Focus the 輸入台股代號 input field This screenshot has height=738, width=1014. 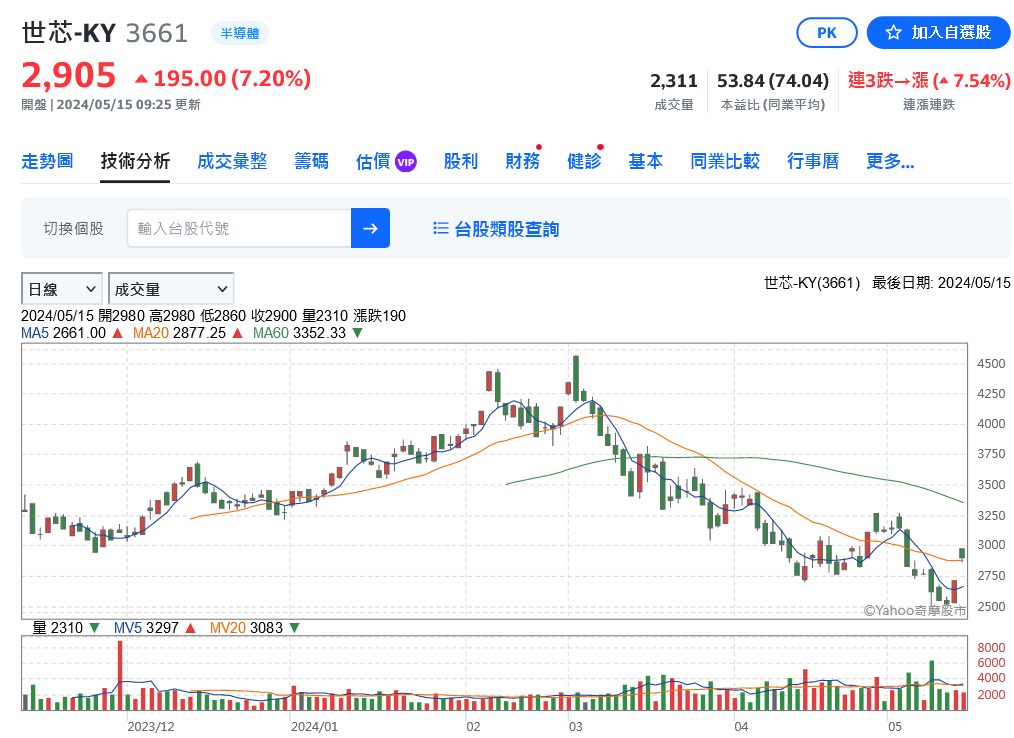pyautogui.click(x=239, y=228)
